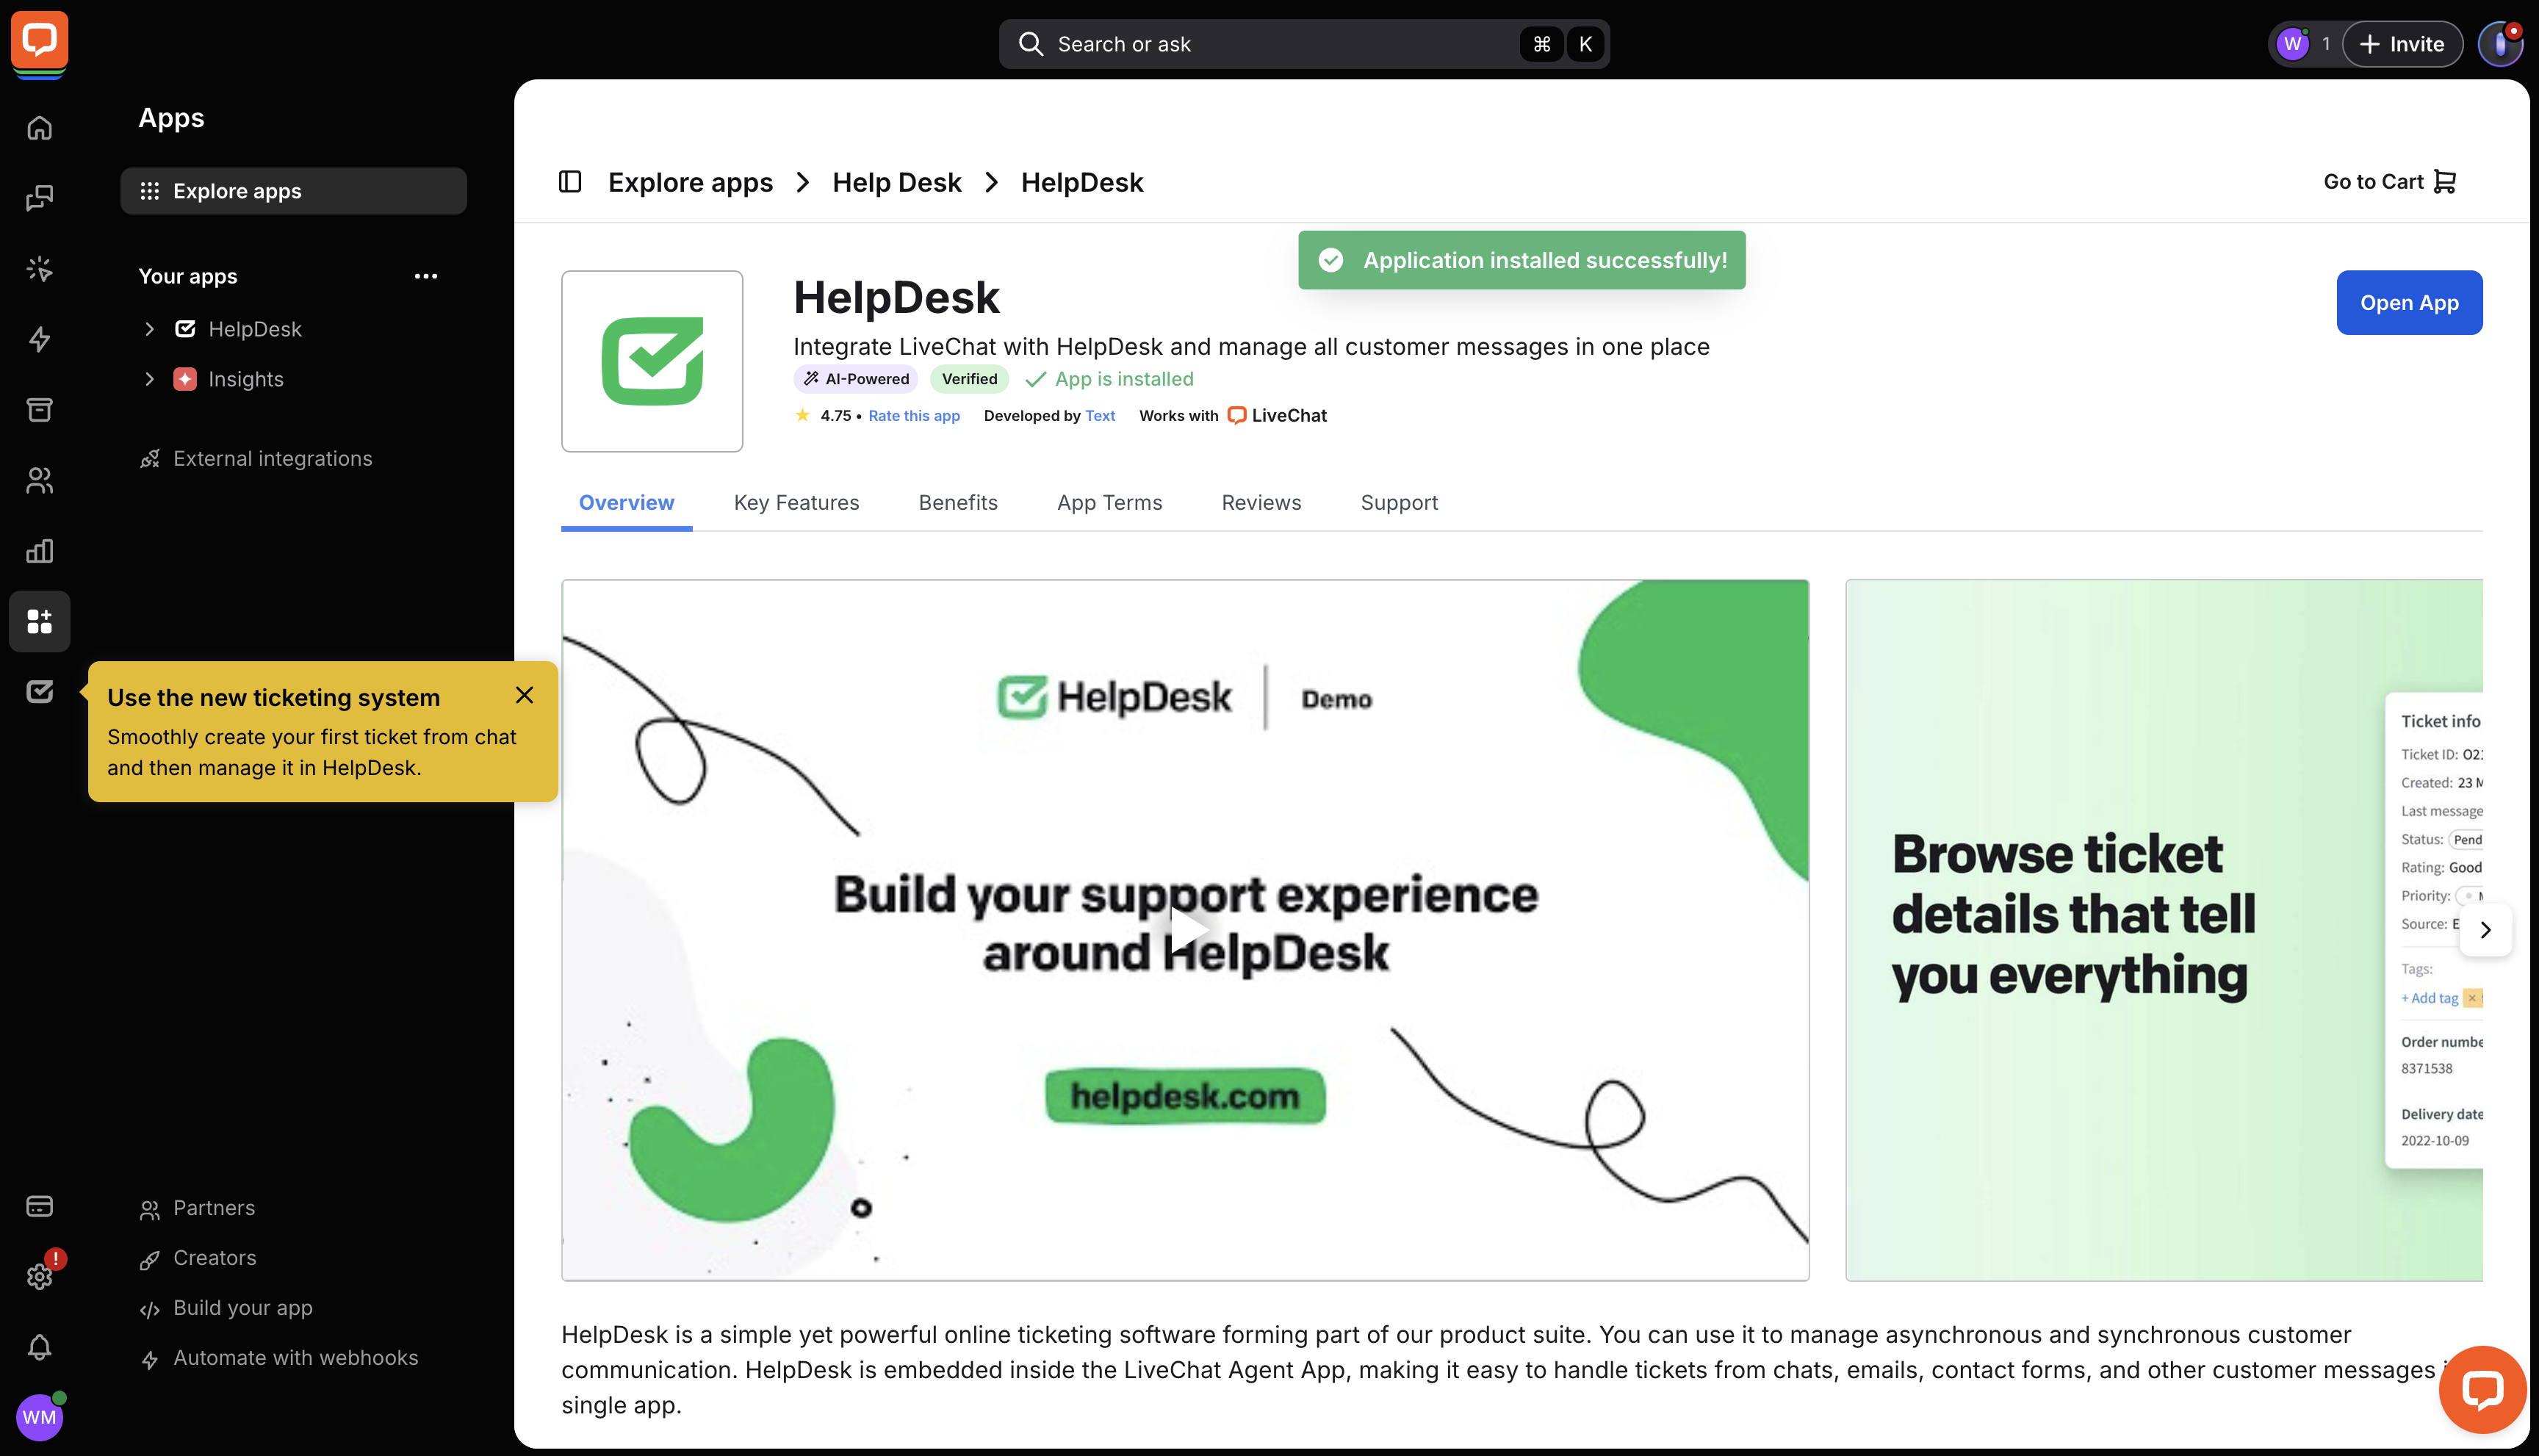Screen dimensions: 2539x1456
Task: Open the Rate this app link
Action: click(x=913, y=416)
